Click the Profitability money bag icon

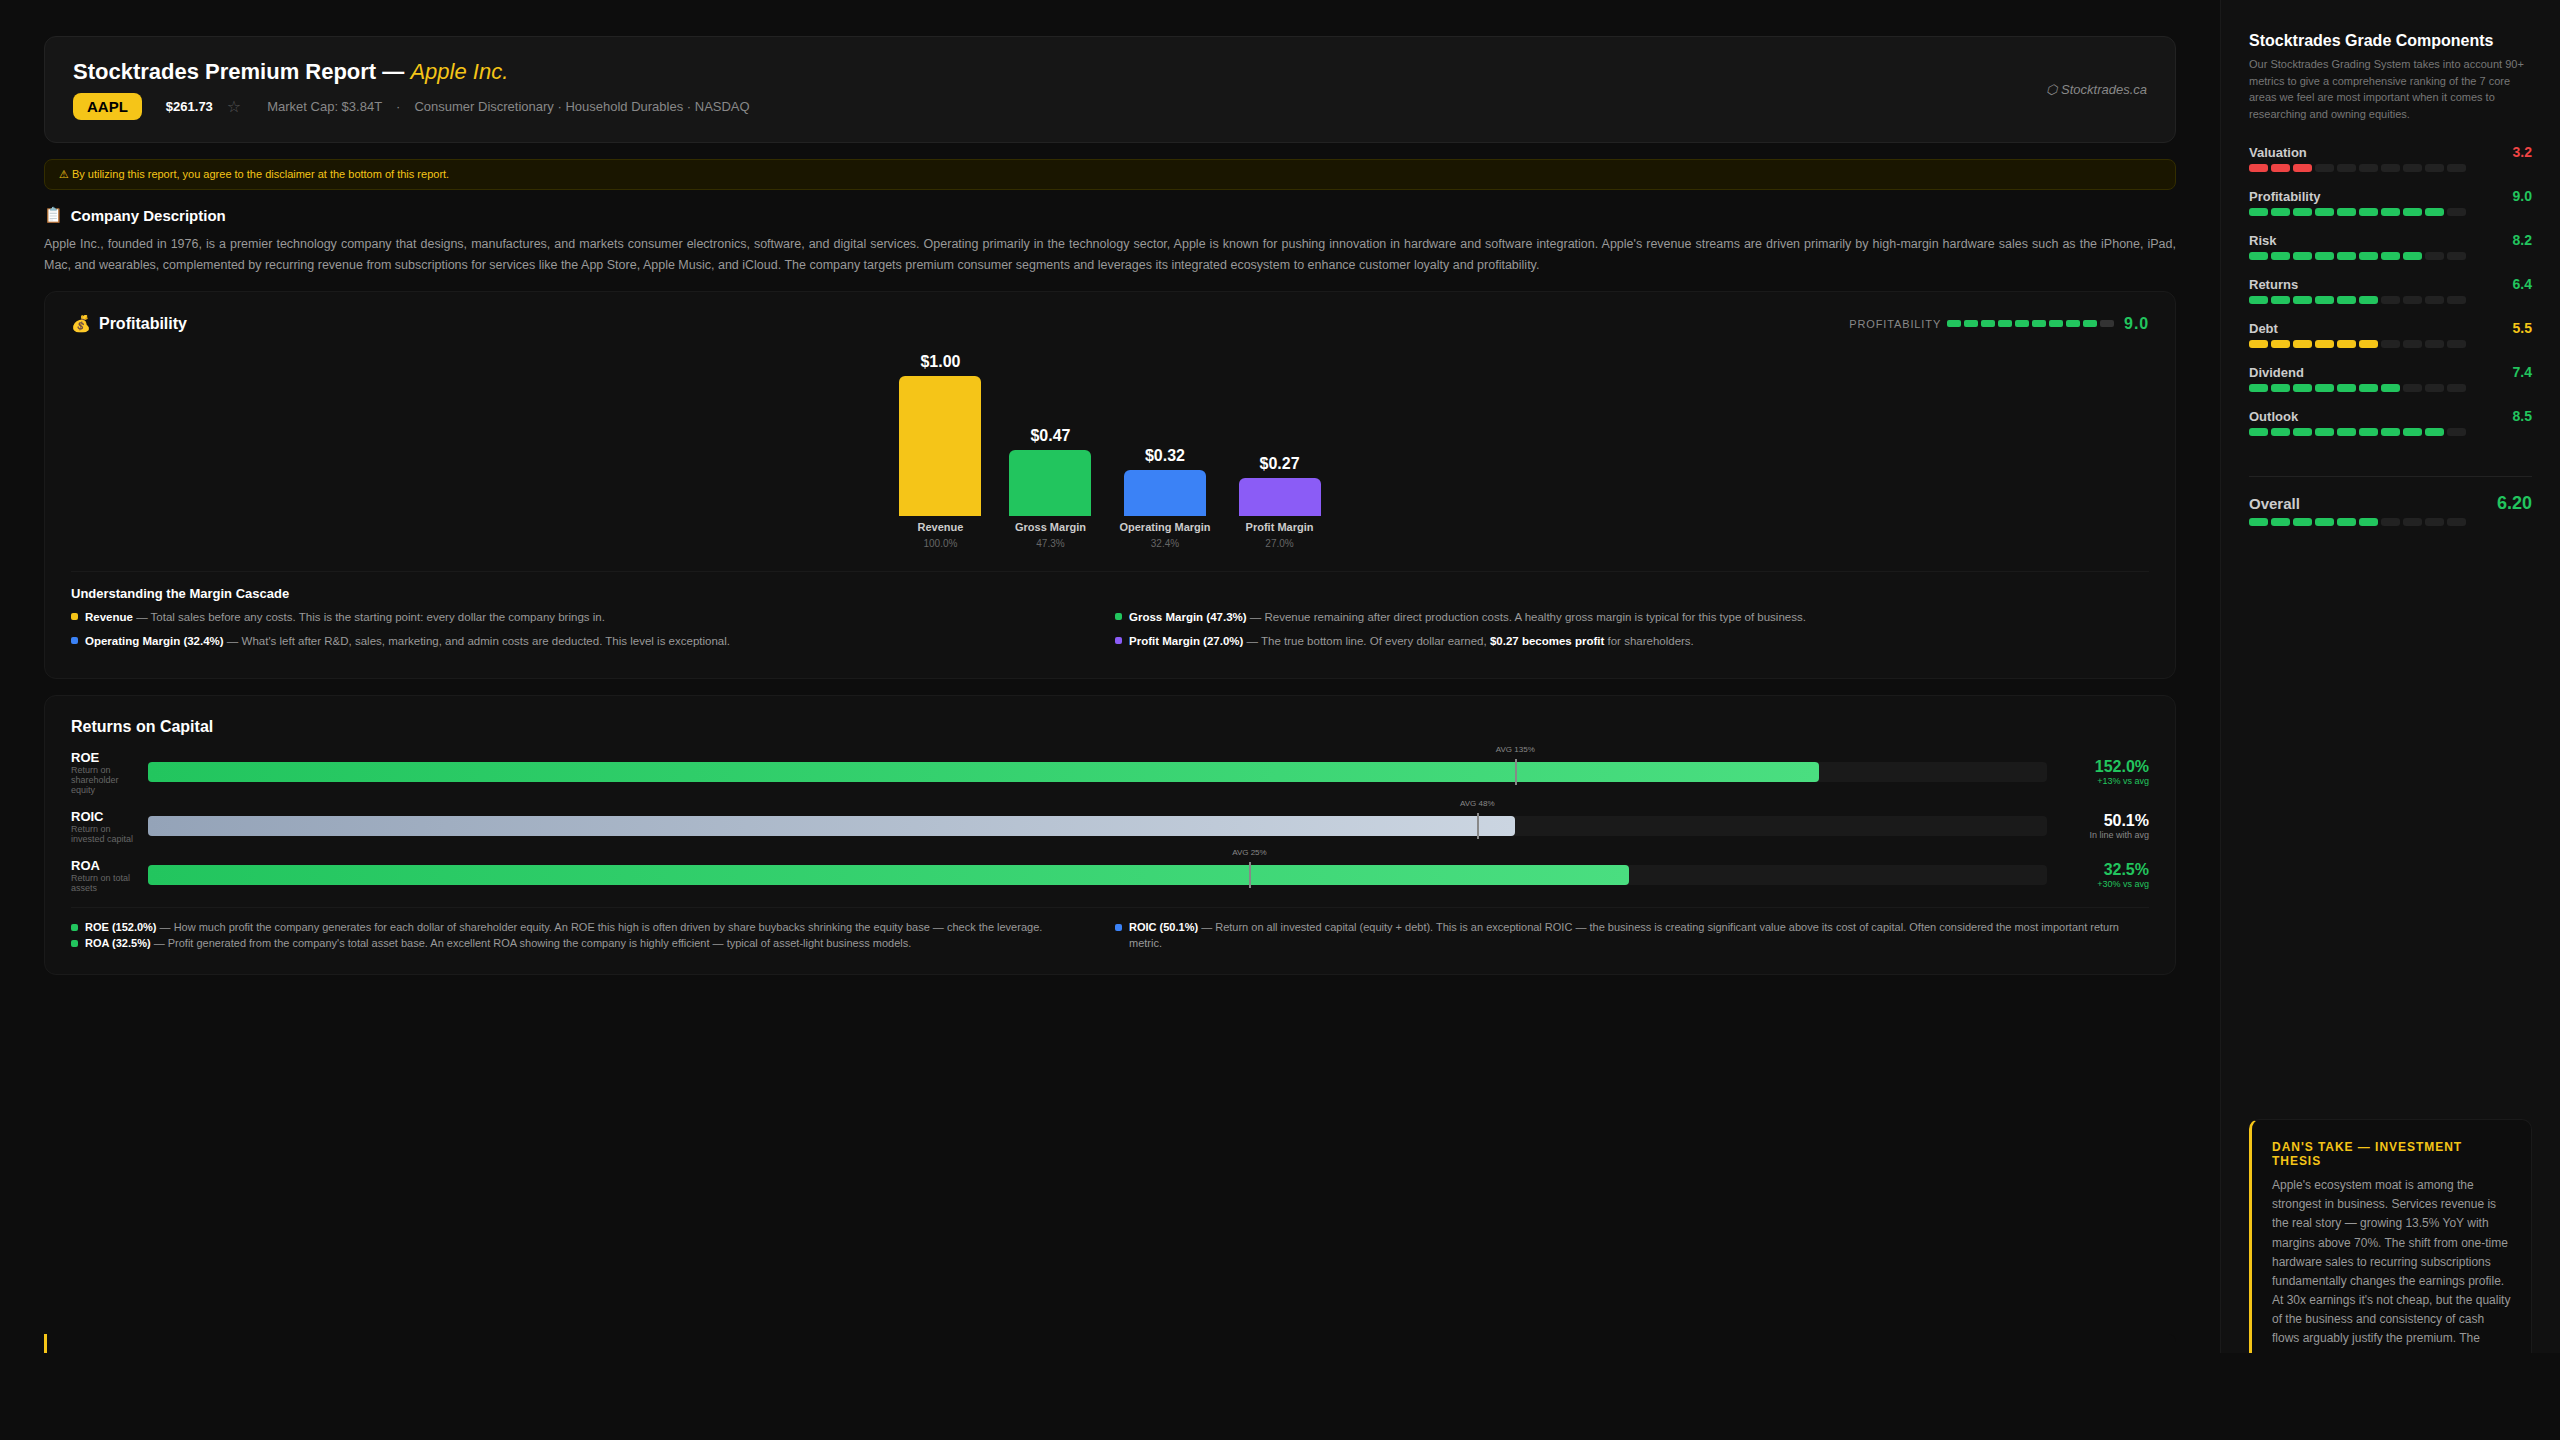coord(81,324)
